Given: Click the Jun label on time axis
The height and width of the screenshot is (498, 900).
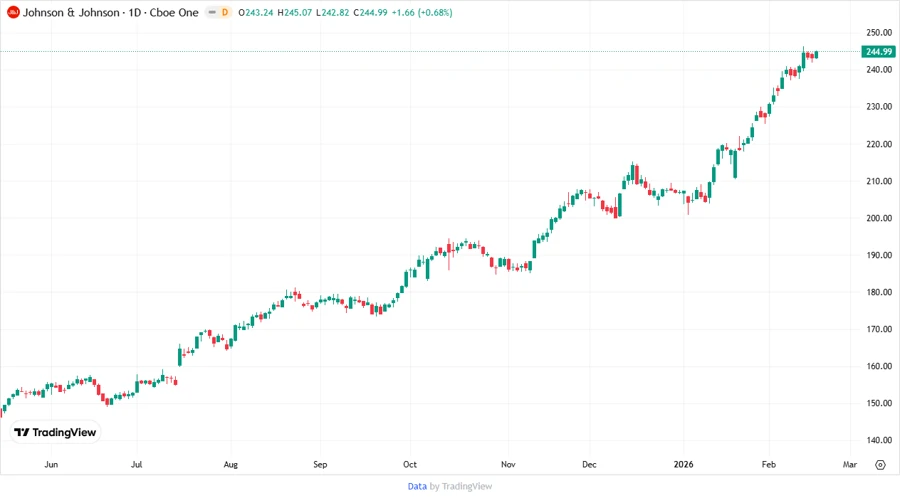Looking at the screenshot, I should click(x=51, y=464).
